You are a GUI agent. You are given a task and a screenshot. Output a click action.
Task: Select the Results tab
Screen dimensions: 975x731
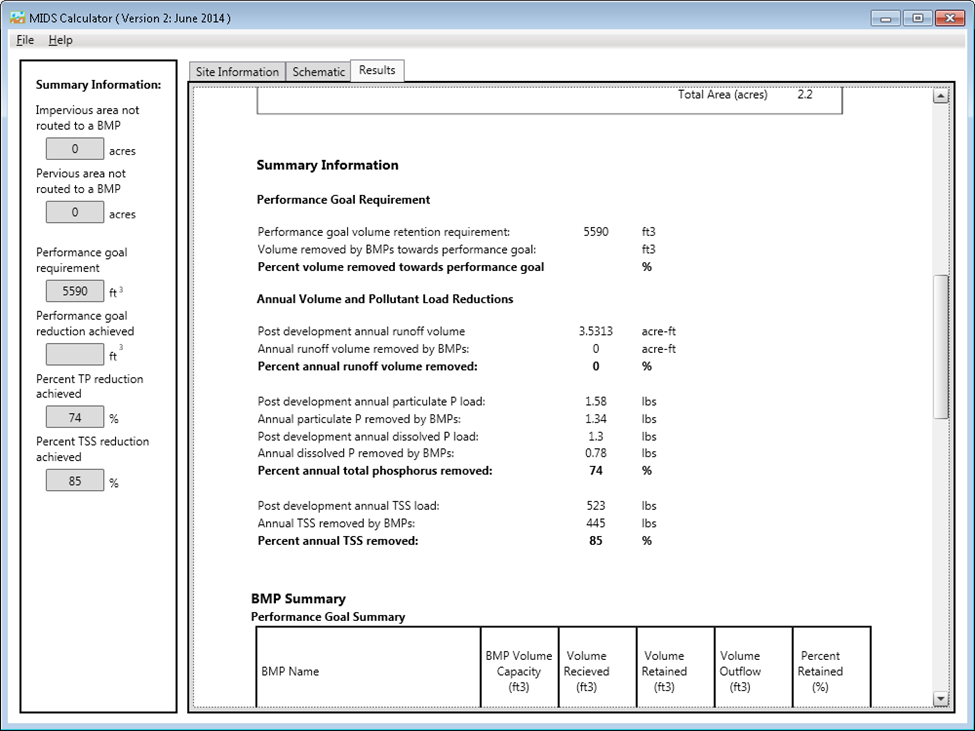[377, 70]
